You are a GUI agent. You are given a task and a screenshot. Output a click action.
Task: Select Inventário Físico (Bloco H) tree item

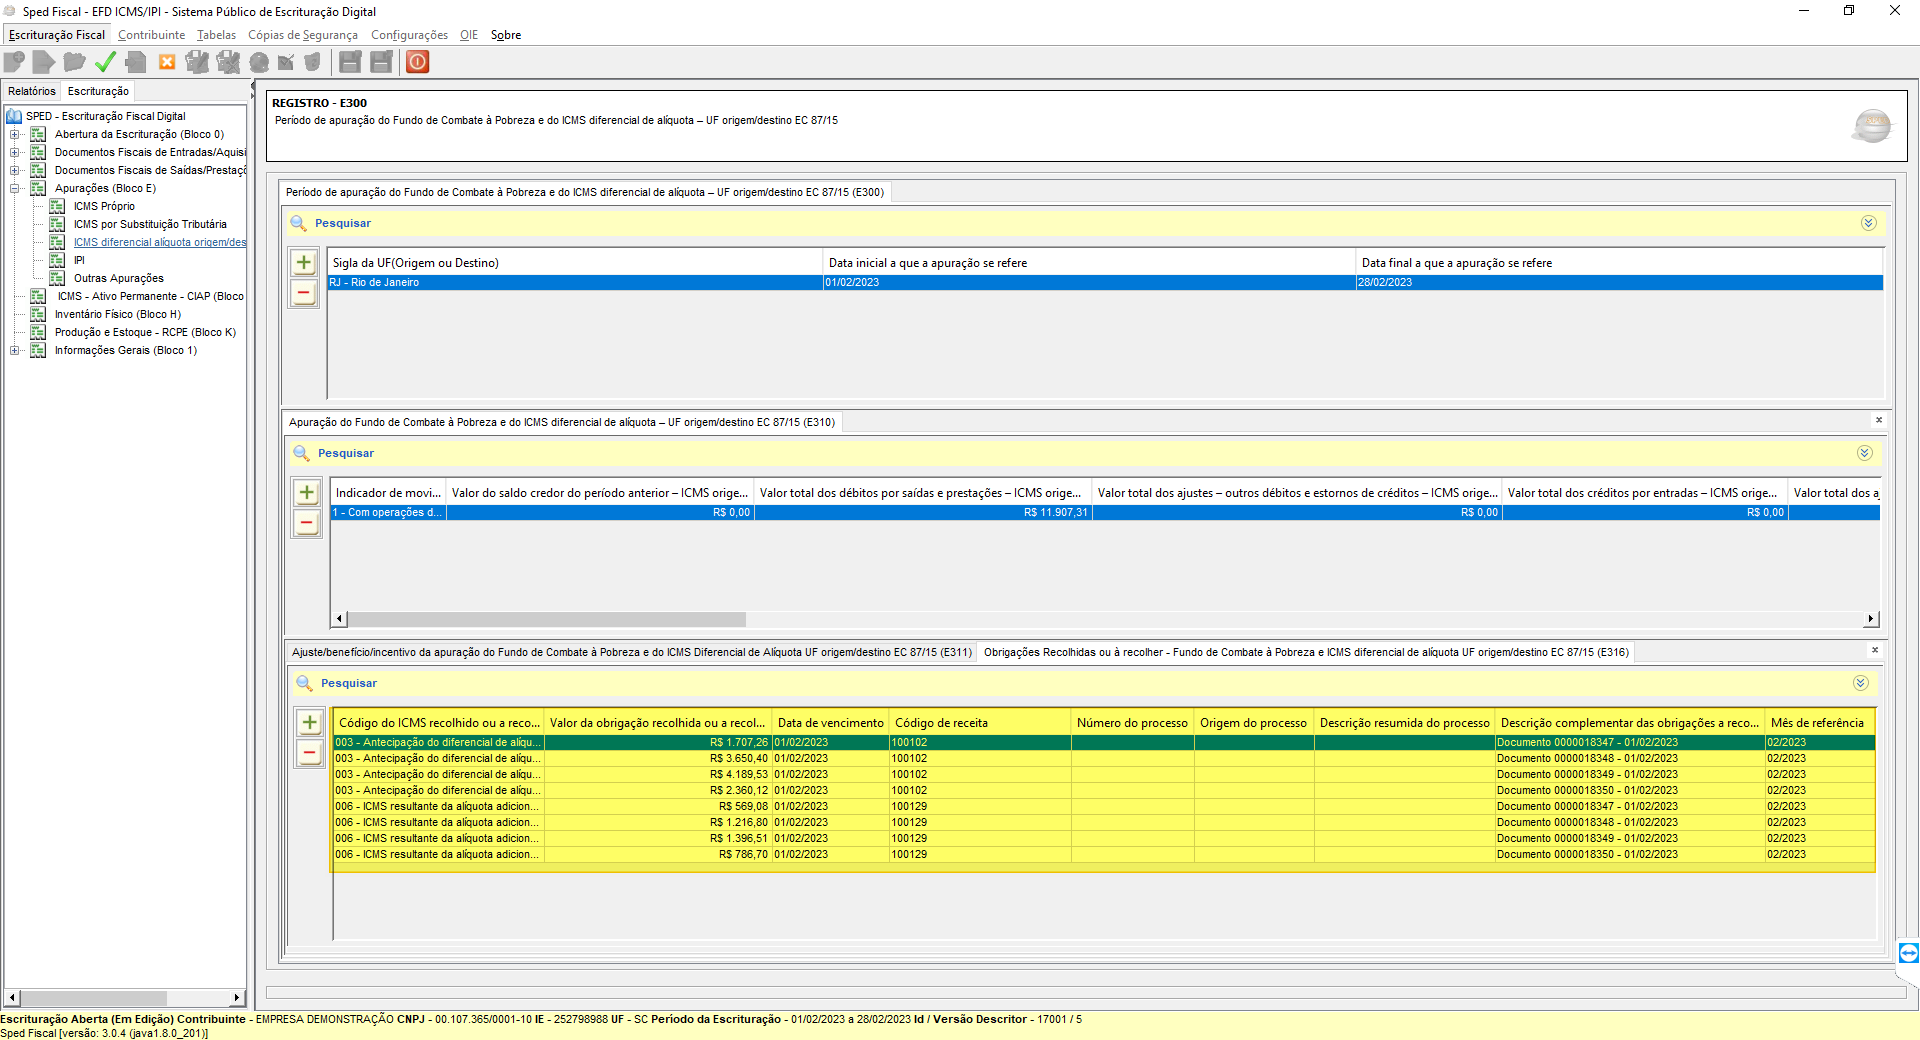[x=118, y=314]
